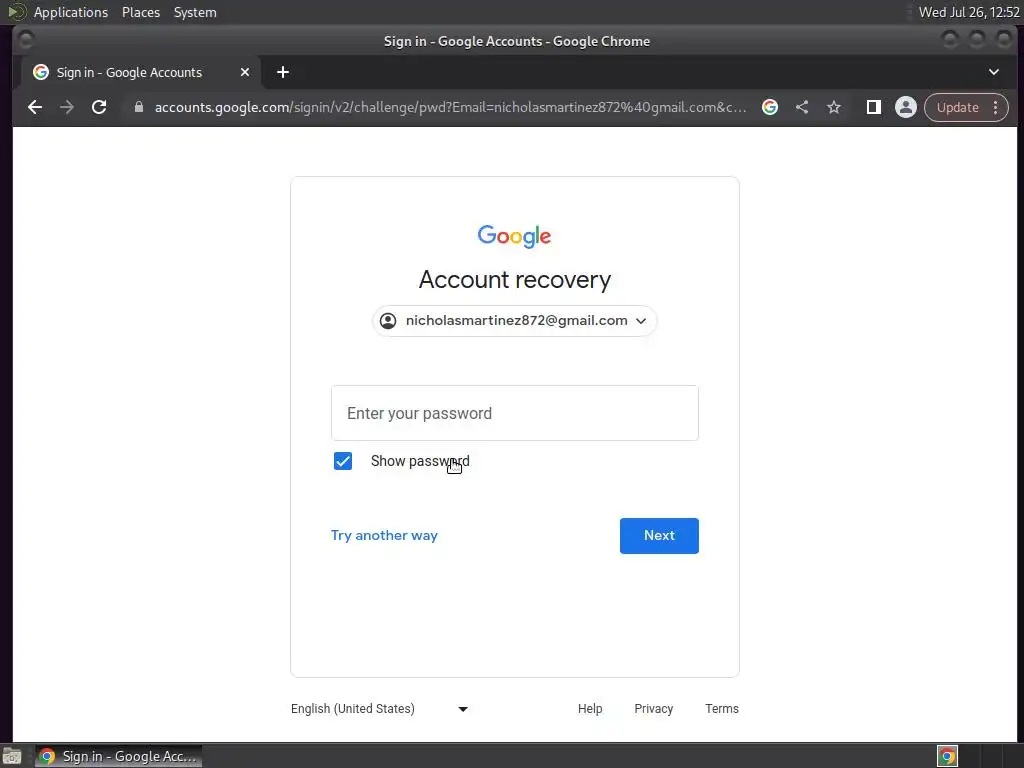View site information via the lock icon
Screen dimensions: 1024x768
(138, 107)
